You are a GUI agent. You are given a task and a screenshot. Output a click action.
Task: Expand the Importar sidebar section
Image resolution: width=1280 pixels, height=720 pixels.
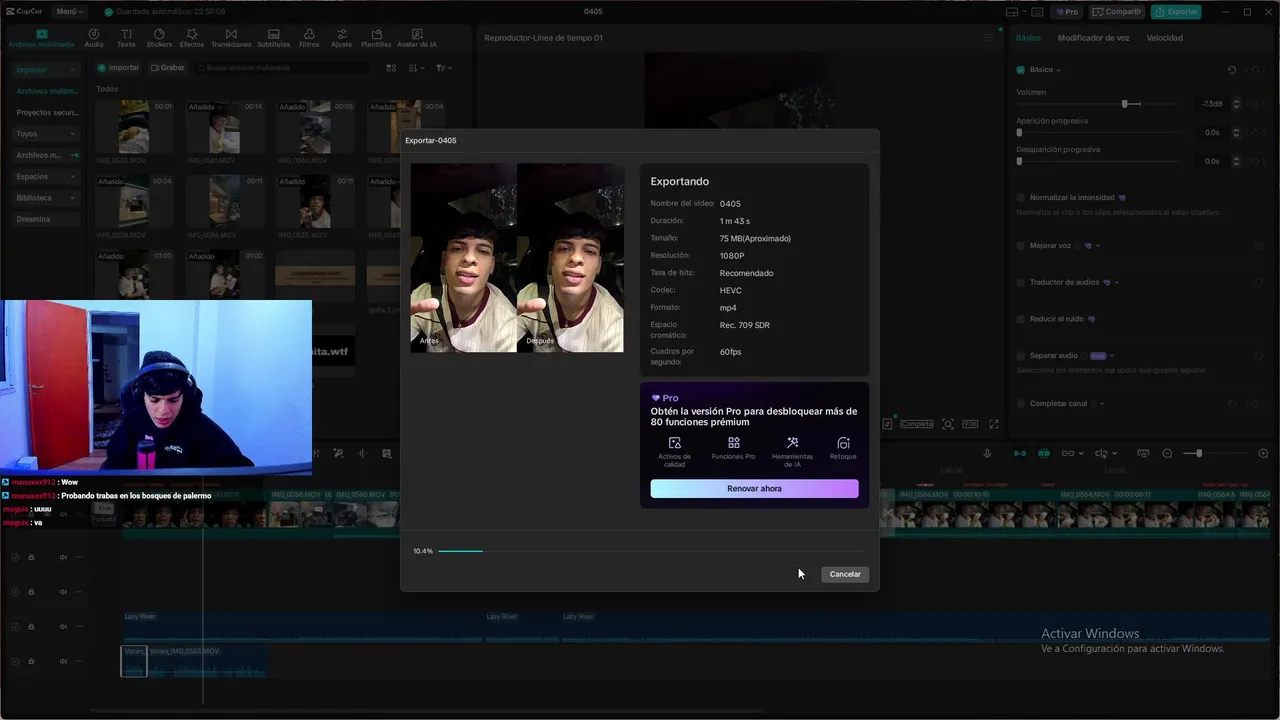[x=46, y=70]
